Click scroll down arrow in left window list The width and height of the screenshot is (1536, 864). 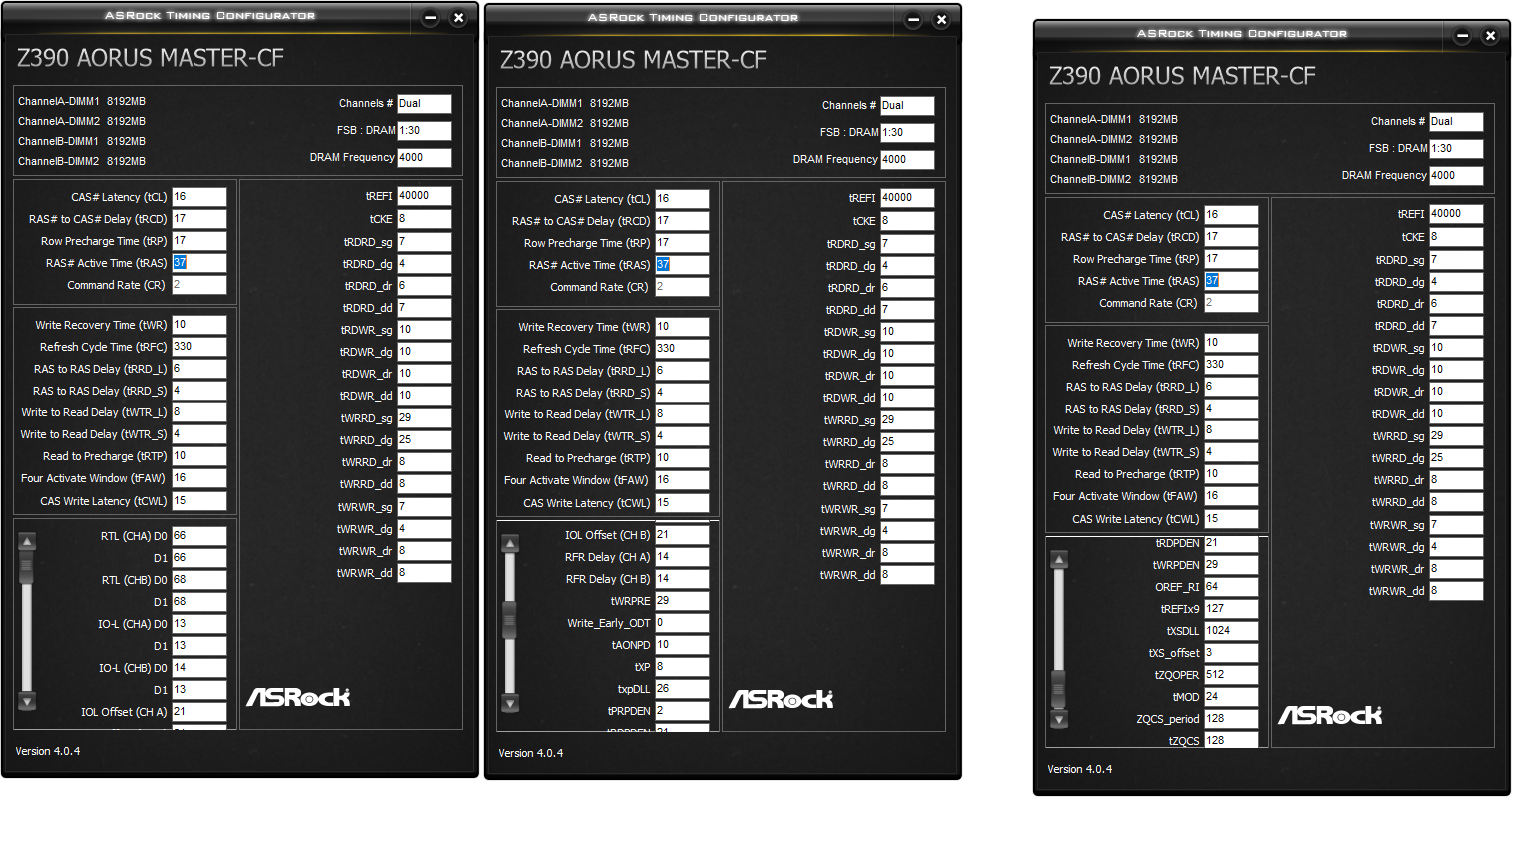[27, 701]
